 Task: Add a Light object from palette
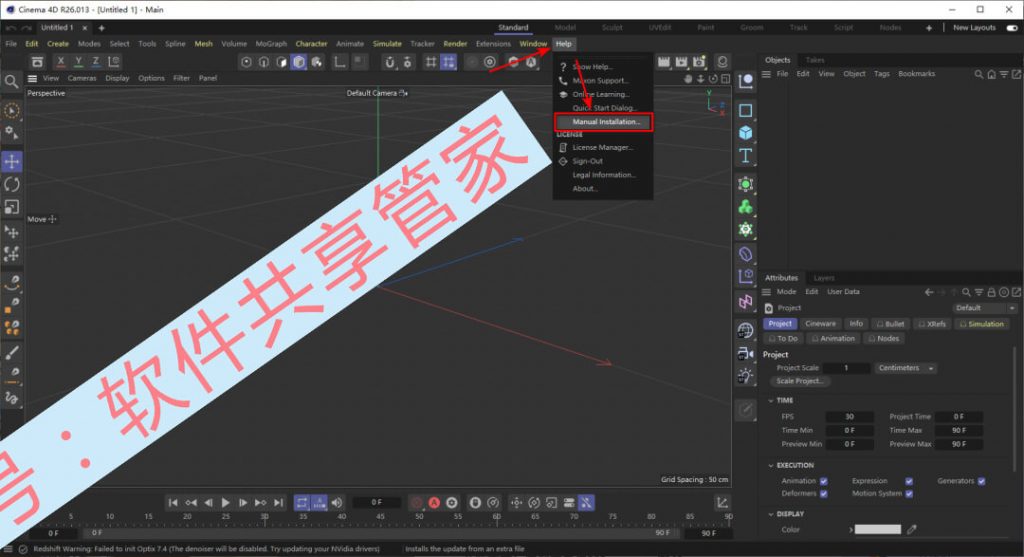point(745,375)
